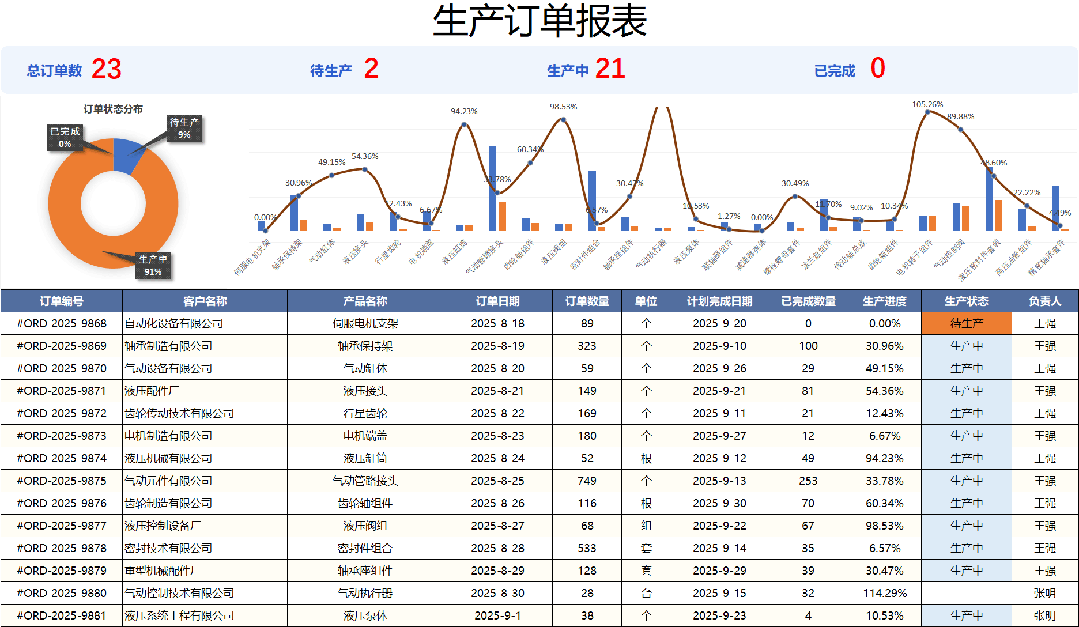Select the 已完成 count 0

877,69
